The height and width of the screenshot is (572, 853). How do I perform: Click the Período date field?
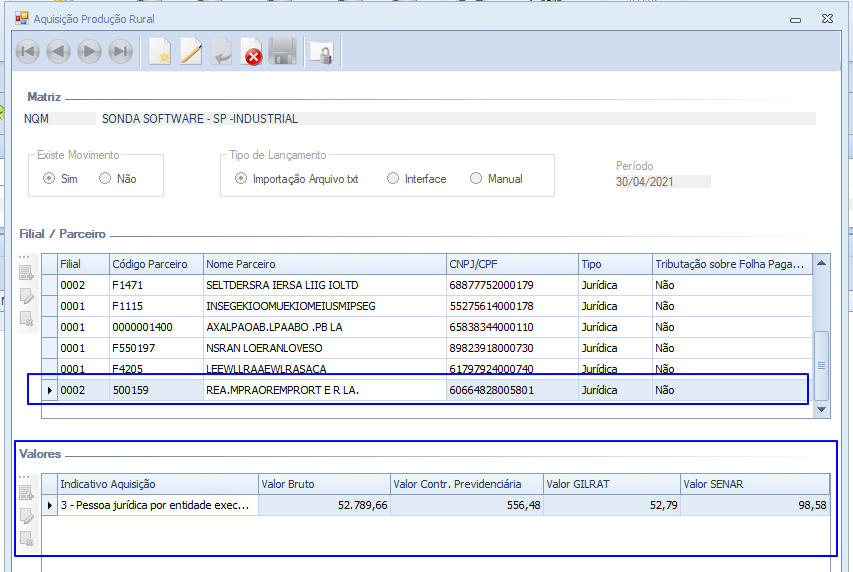click(662, 182)
